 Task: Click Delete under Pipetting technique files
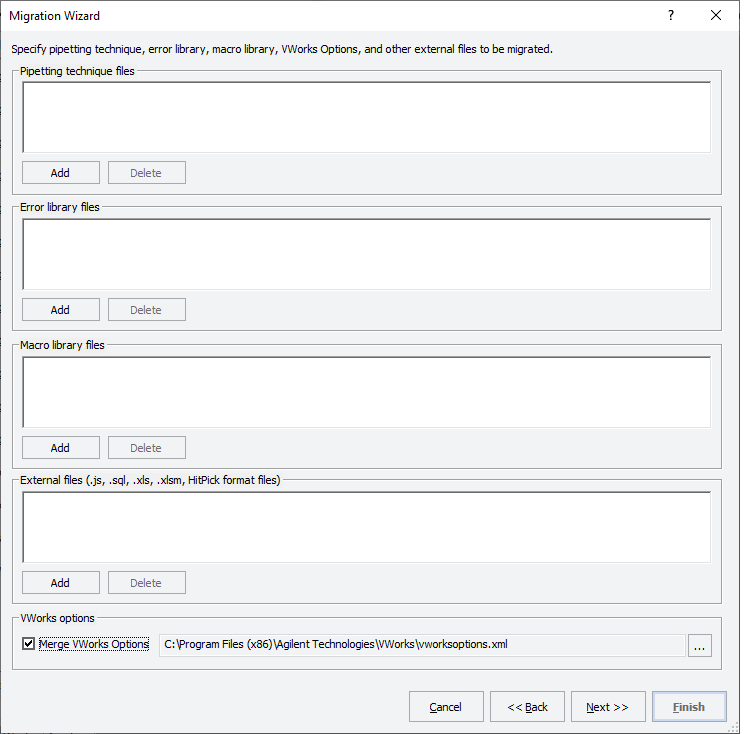click(147, 172)
